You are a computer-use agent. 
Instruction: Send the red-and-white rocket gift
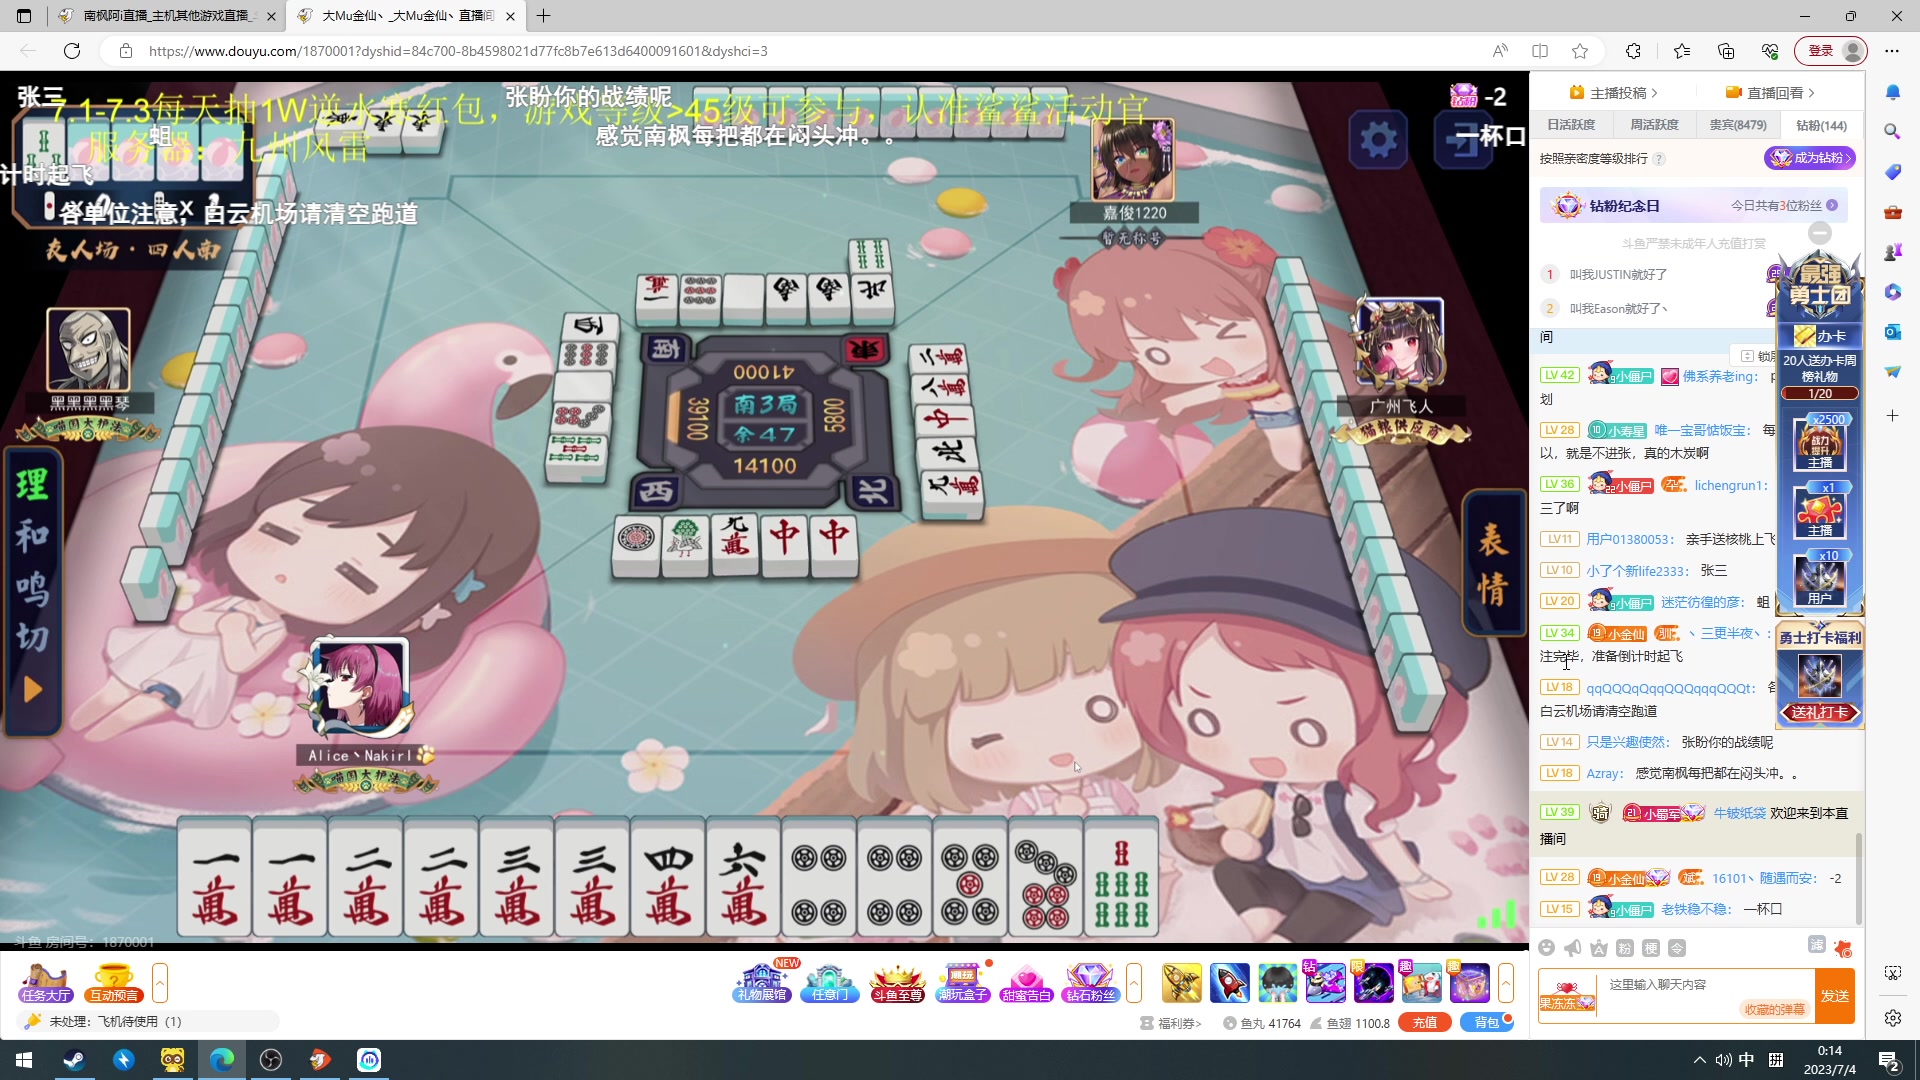pos(1229,983)
